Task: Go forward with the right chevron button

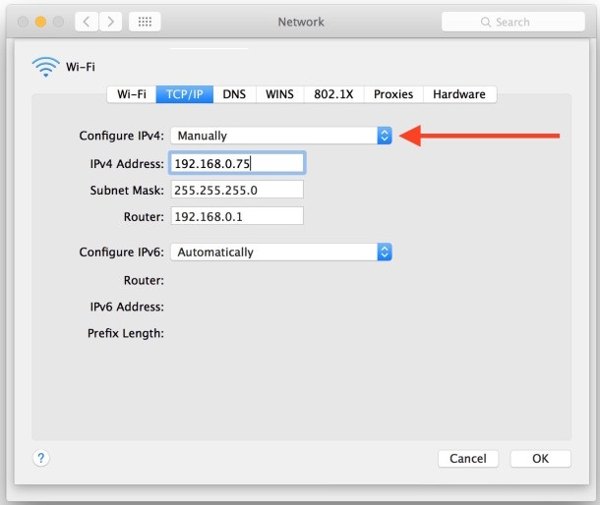Action: coord(111,21)
